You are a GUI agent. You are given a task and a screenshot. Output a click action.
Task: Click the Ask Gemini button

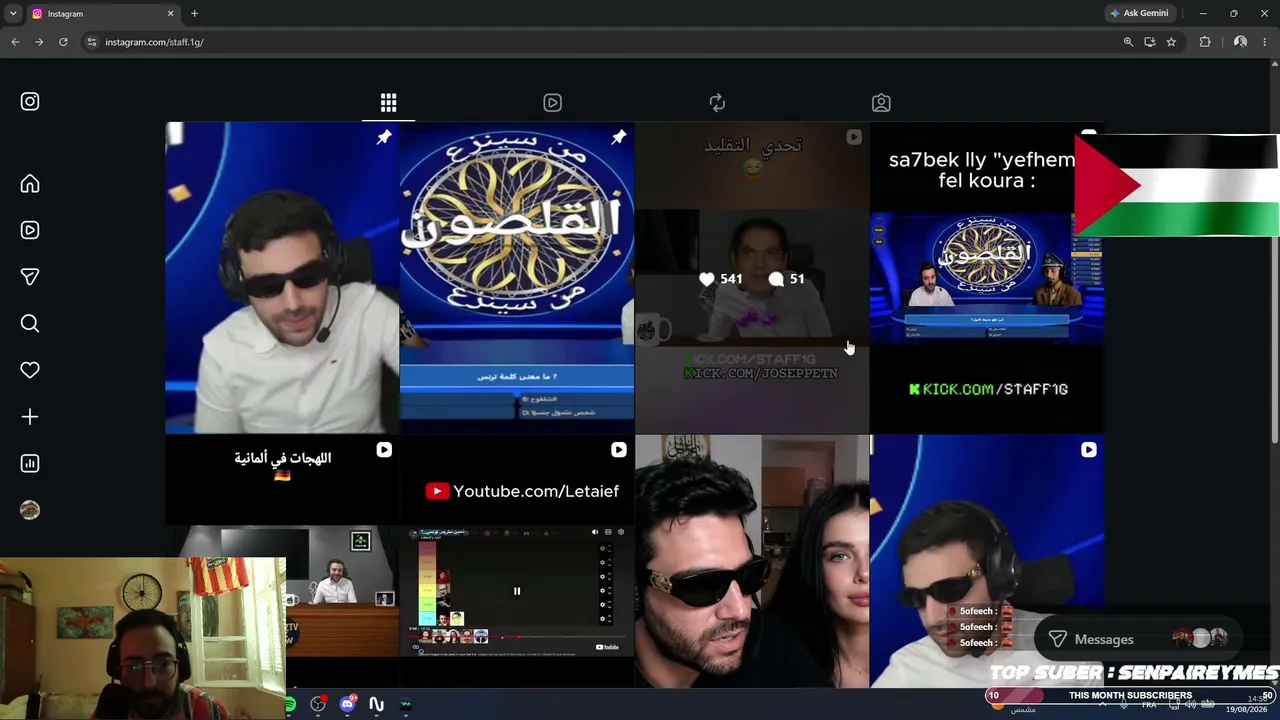(1139, 14)
